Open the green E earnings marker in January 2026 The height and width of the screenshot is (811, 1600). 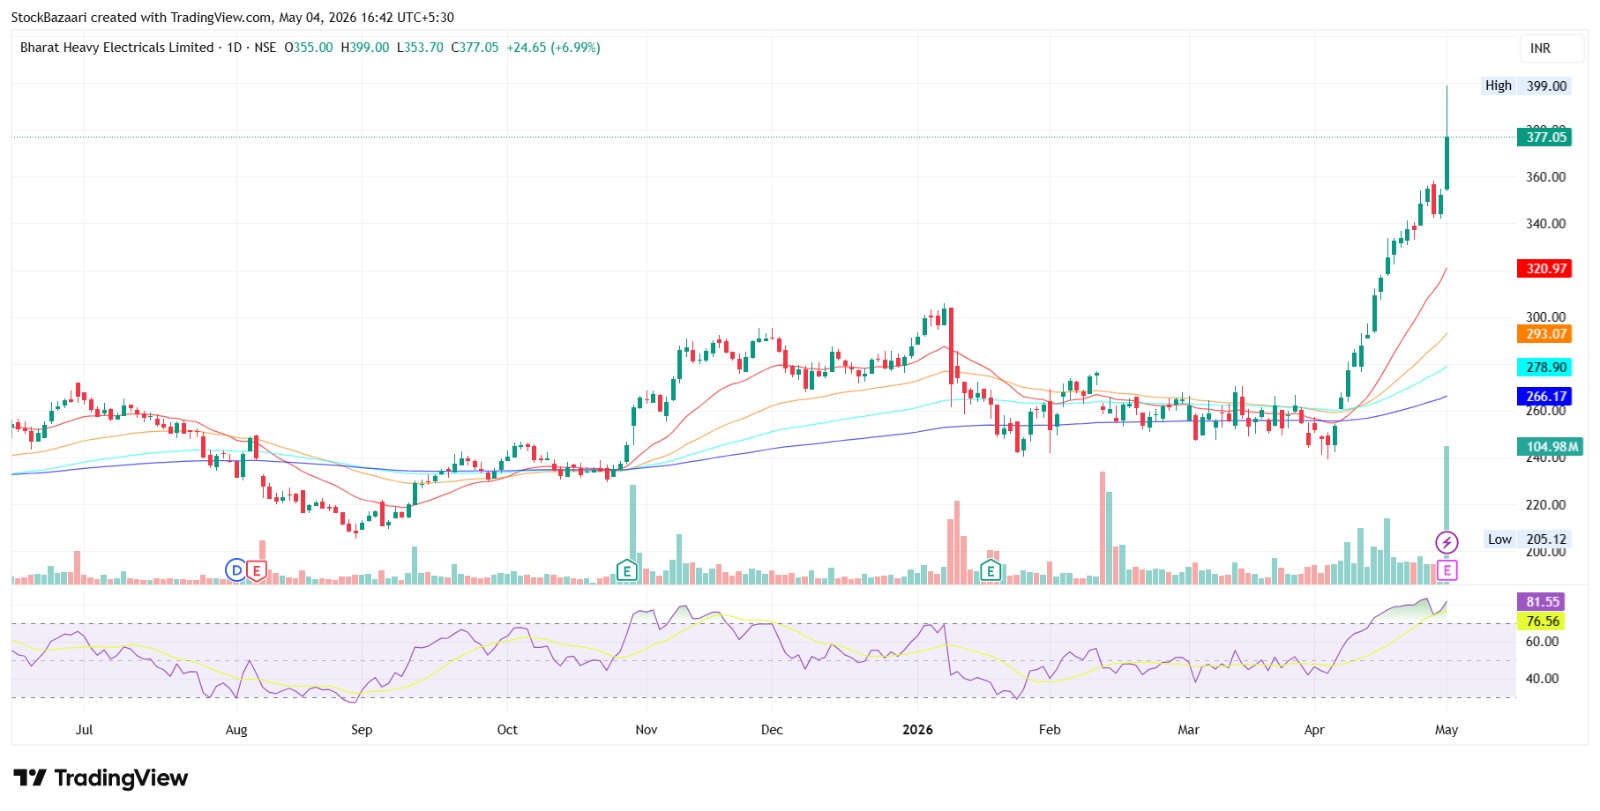point(990,571)
